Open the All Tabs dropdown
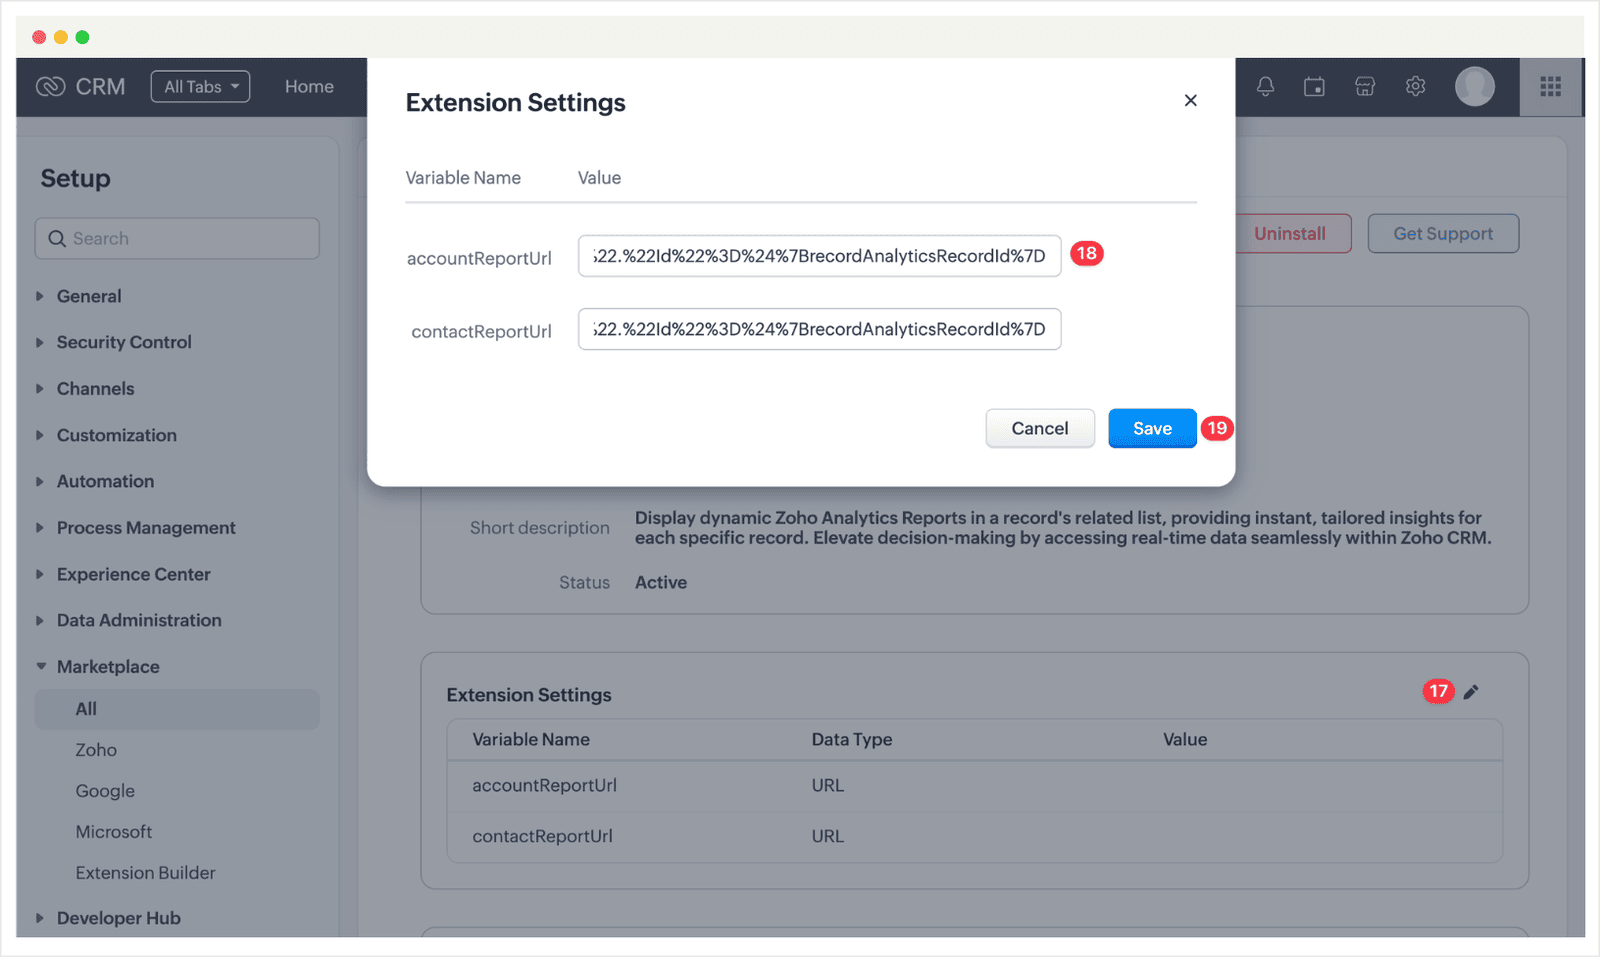Screen dimensions: 1600x957 200,87
